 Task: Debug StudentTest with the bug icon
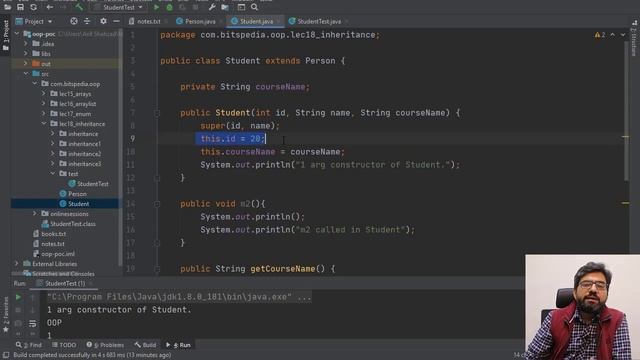[169, 7]
